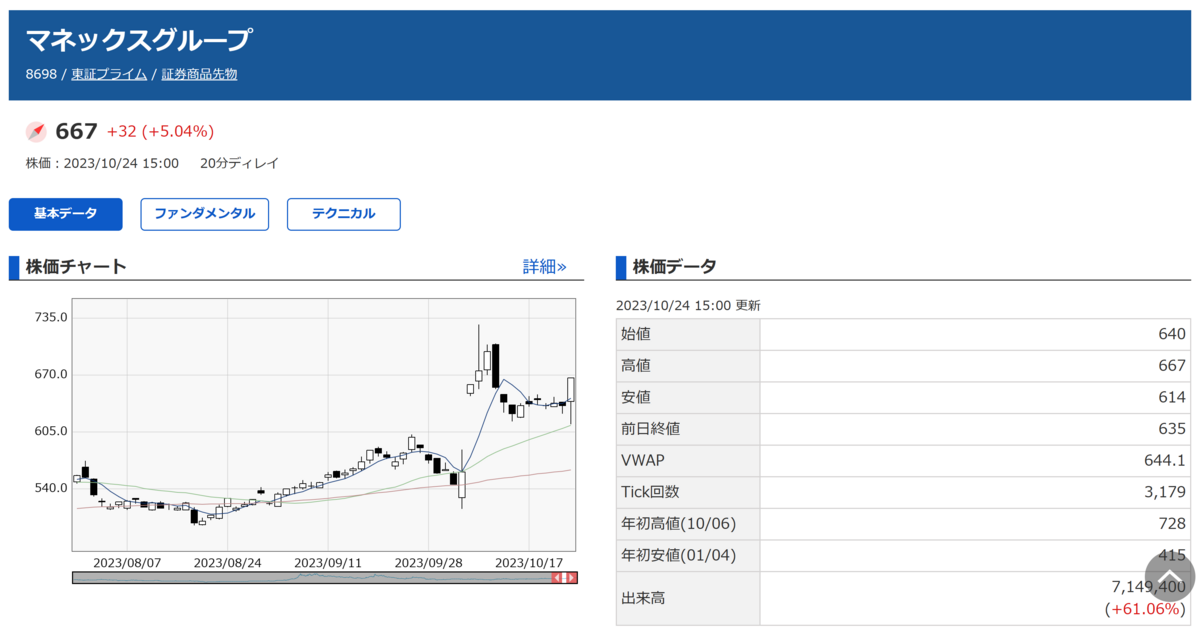Open the 東証プライム link
Image resolution: width=1200 pixels, height=629 pixels.
pyautogui.click(x=109, y=74)
